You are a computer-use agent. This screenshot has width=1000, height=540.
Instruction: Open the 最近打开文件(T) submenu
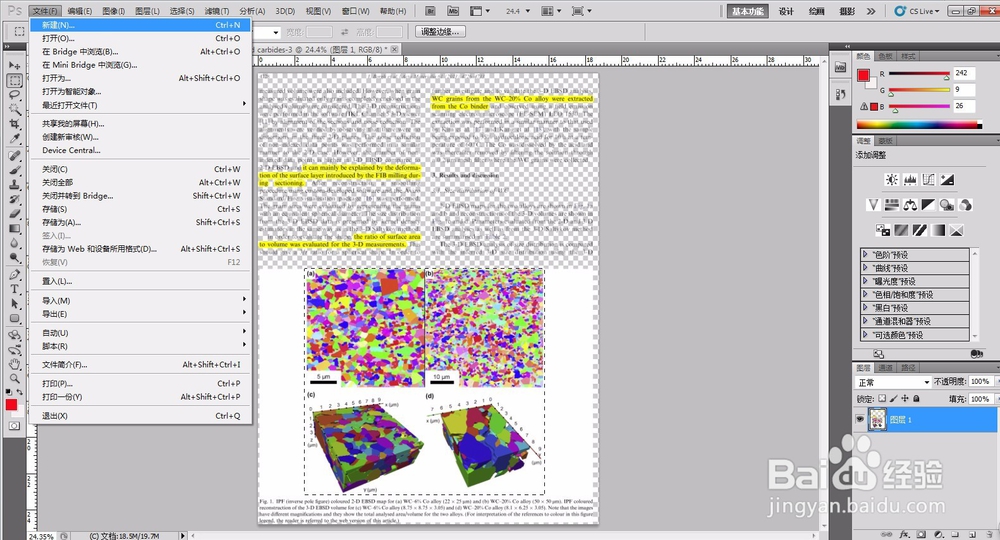[141, 105]
